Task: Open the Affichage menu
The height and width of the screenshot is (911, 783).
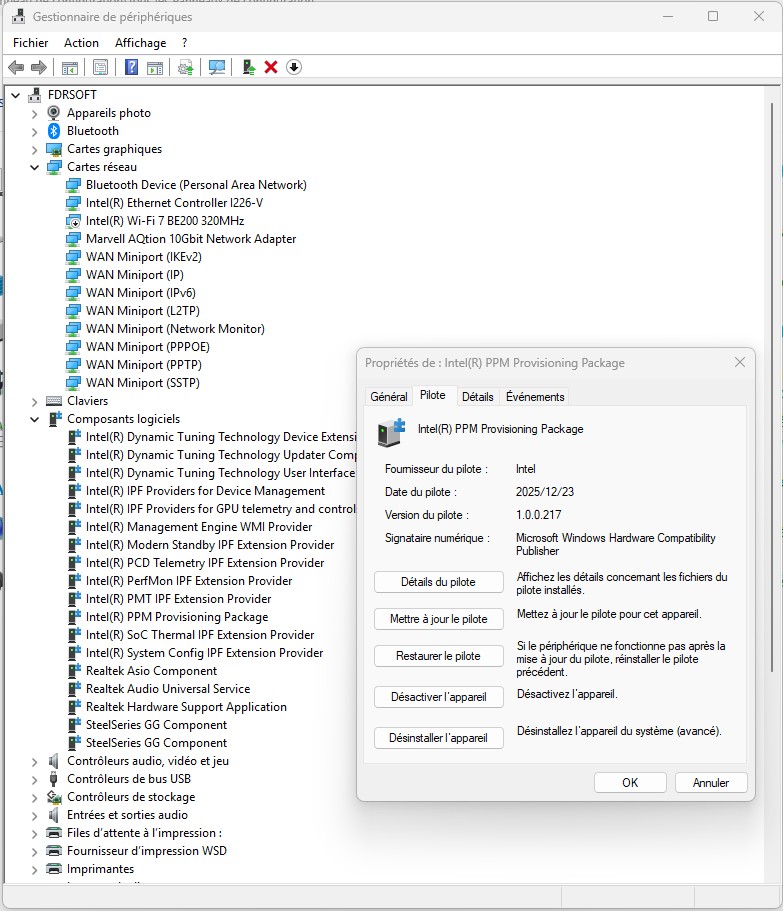Action: coord(140,43)
